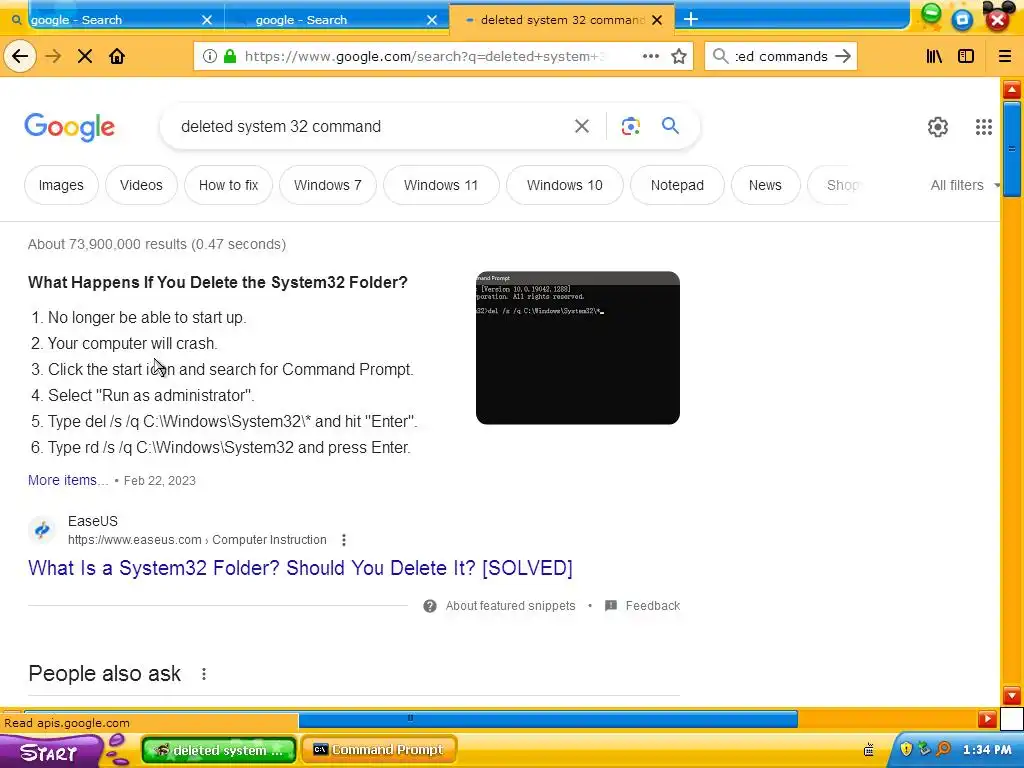Filter results by News
The width and height of the screenshot is (1024, 768).
click(x=765, y=185)
